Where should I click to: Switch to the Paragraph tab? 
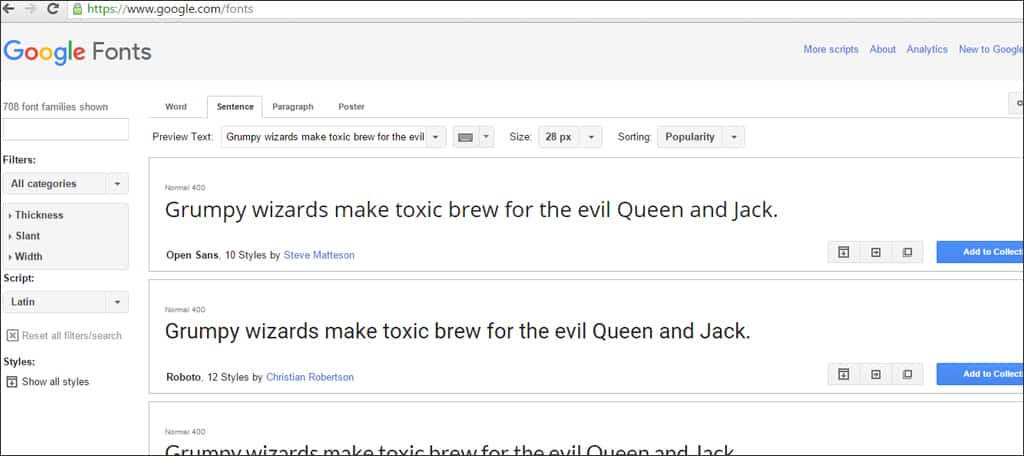293,106
